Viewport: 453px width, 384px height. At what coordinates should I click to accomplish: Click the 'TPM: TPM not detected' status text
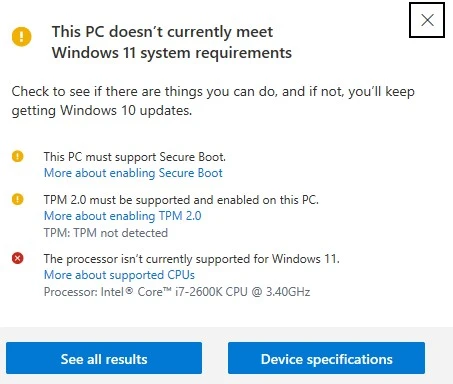pyautogui.click(x=106, y=233)
